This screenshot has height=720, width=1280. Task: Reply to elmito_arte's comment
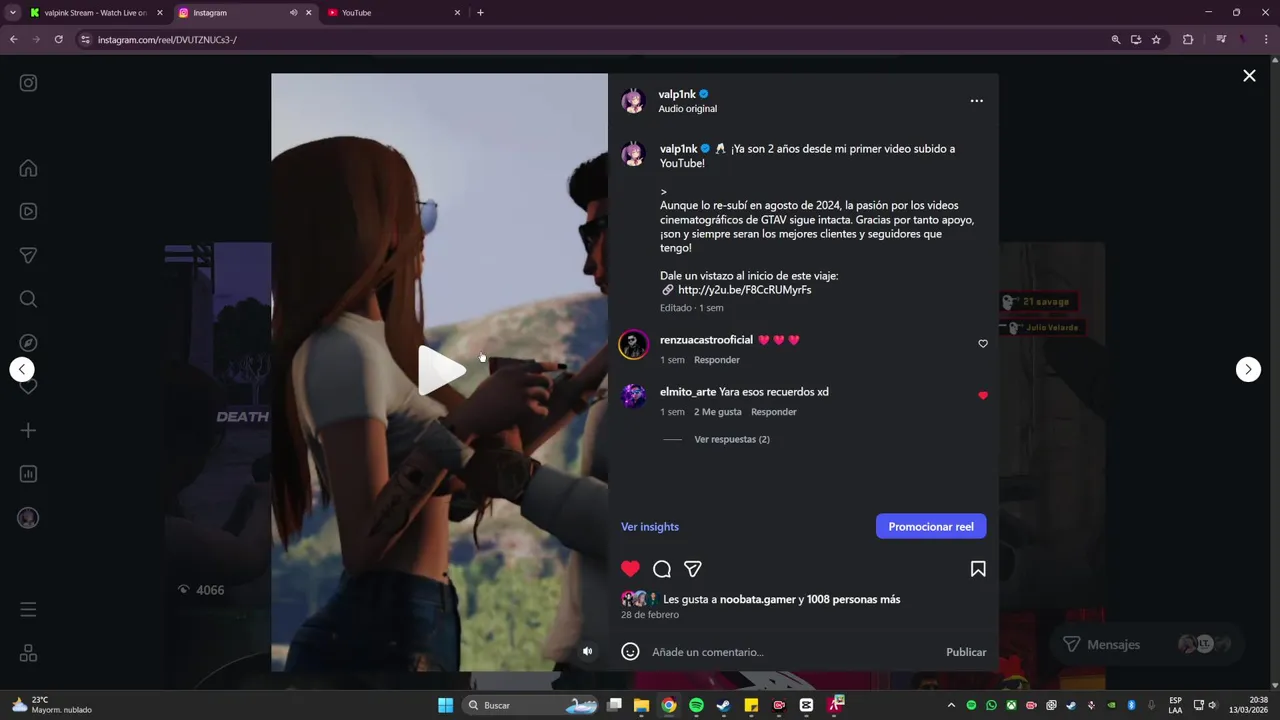point(774,412)
